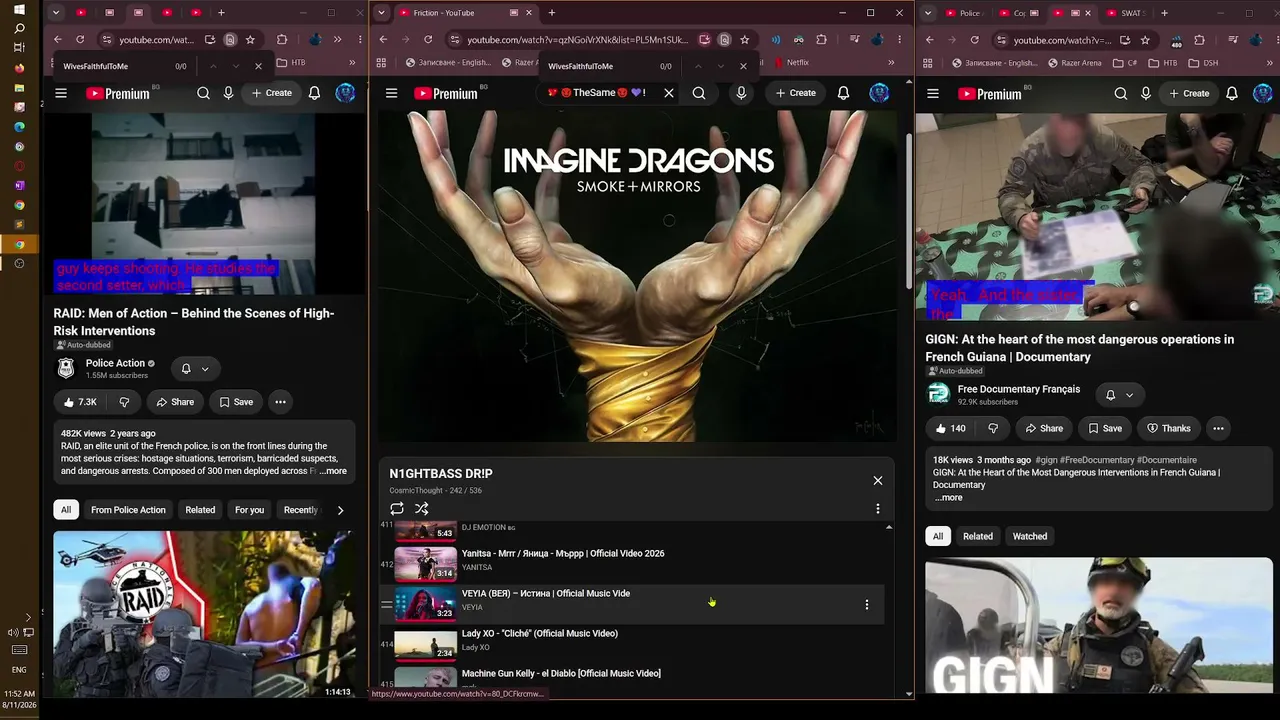Open the ENG language switcher in taskbar
This screenshot has width=1280, height=720.
19,670
